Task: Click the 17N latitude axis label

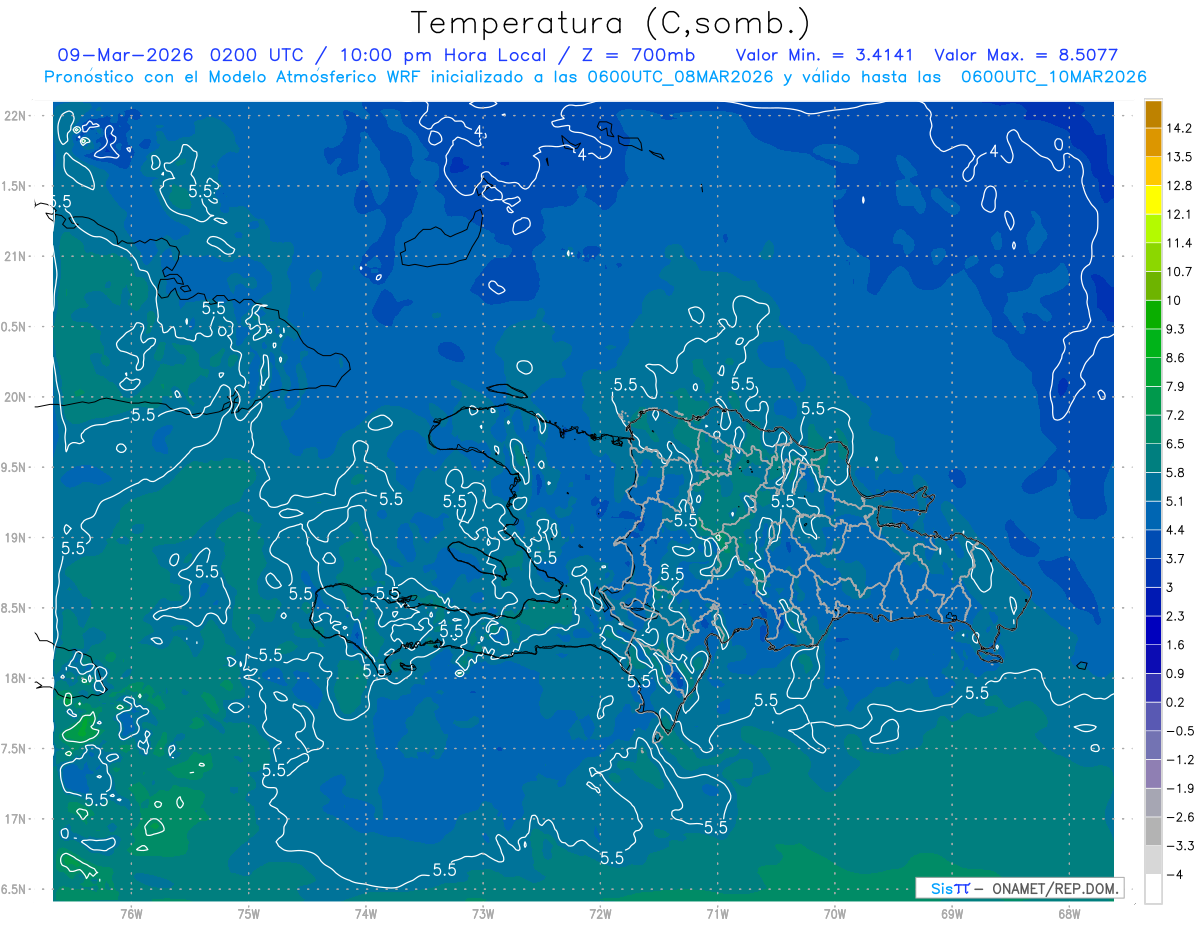Action: click(15, 820)
